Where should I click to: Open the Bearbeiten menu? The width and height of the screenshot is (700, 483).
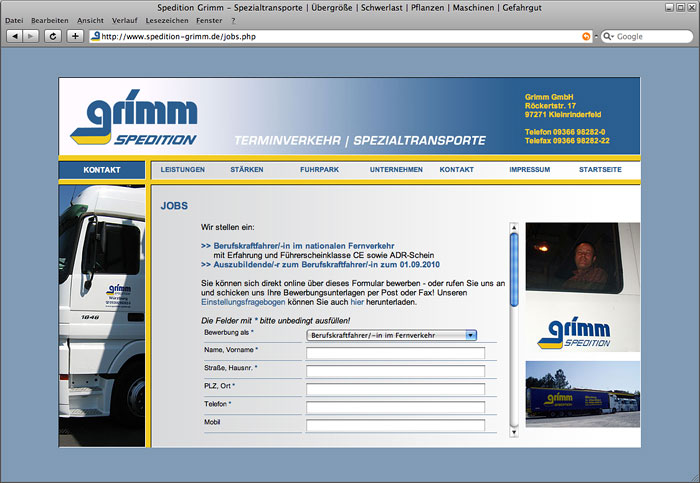[50, 21]
